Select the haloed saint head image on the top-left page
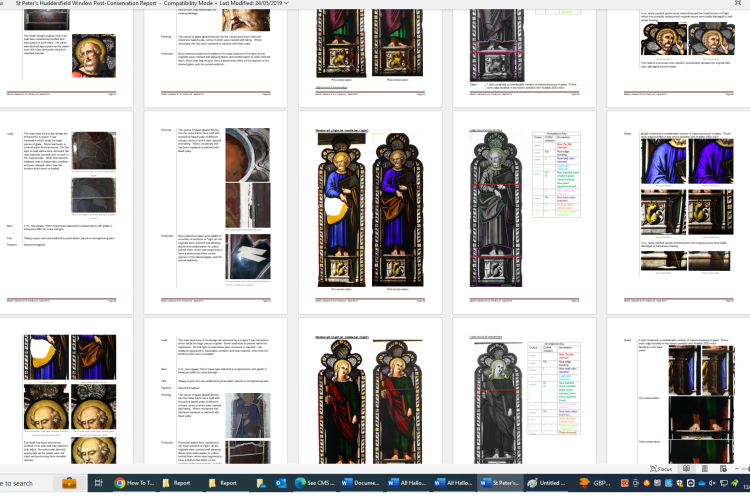The width and height of the screenshot is (750, 500). 94,56
